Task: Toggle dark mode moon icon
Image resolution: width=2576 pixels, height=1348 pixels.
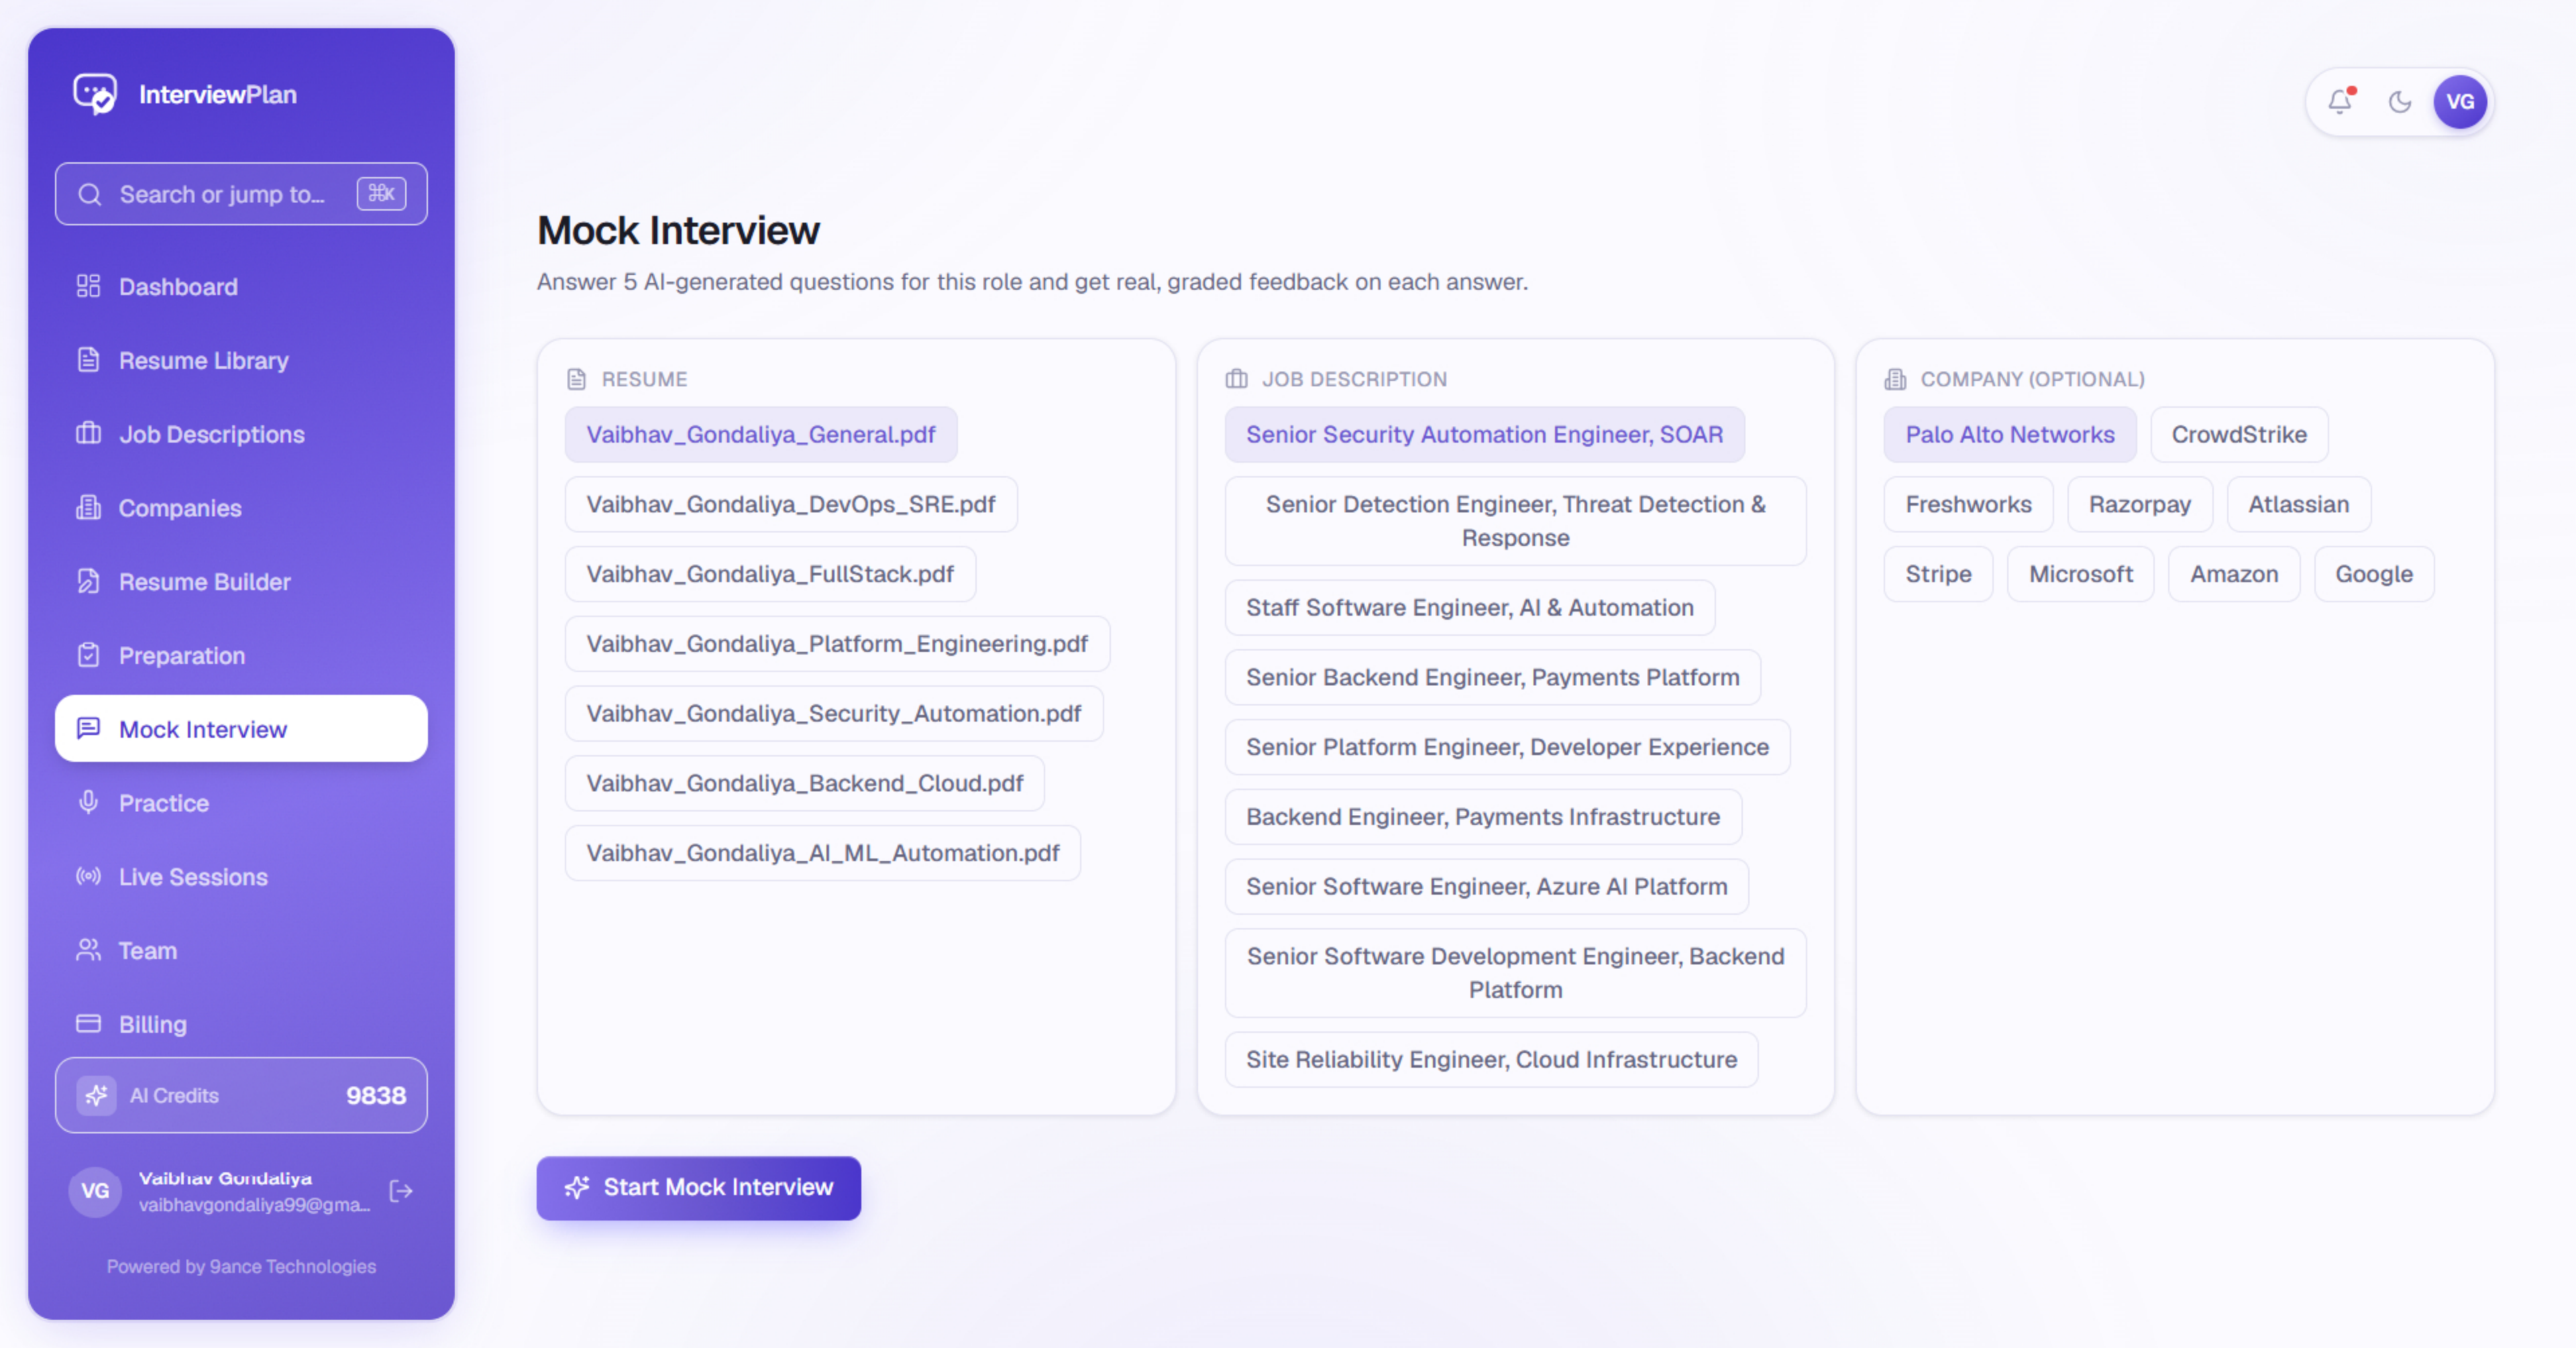Action: click(x=2399, y=101)
